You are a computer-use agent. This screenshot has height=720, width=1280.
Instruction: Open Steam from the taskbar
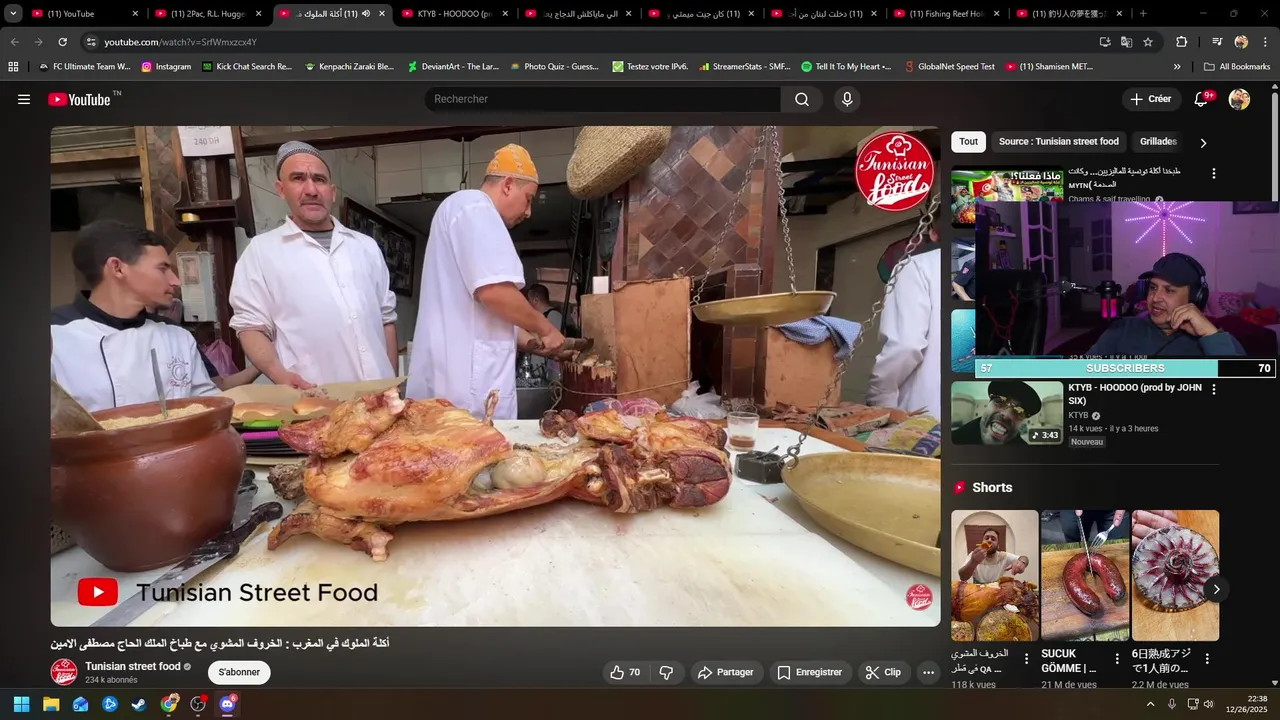coord(139,704)
